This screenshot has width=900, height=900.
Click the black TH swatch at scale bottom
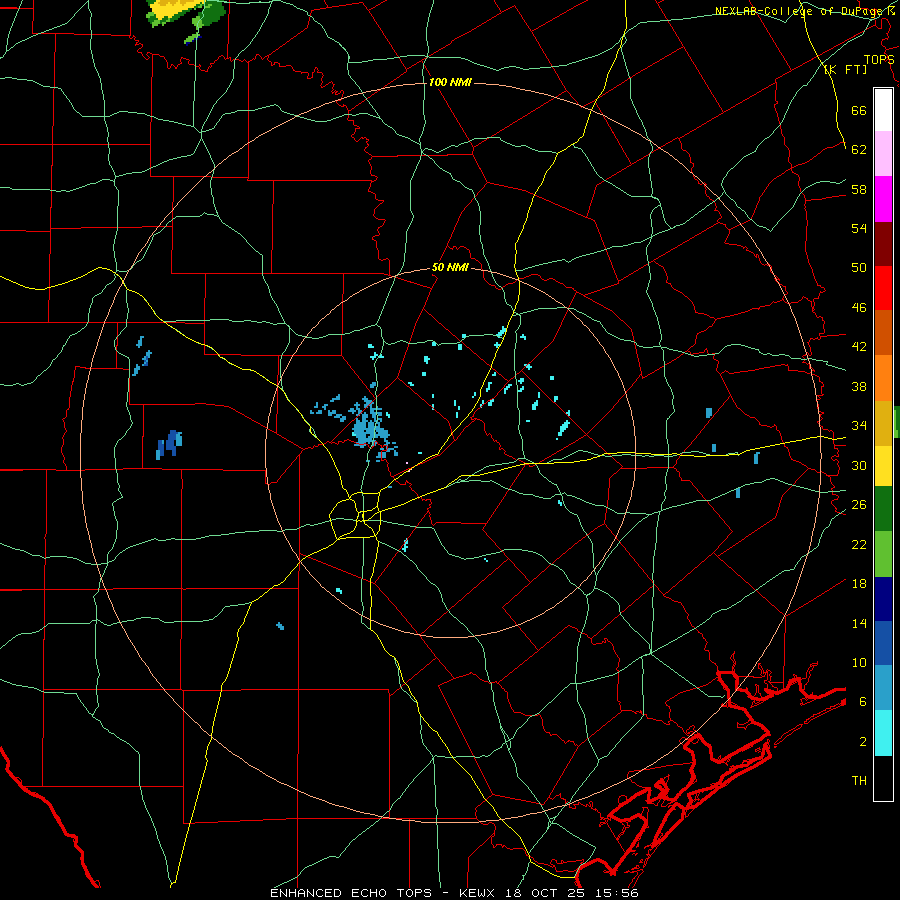[883, 778]
